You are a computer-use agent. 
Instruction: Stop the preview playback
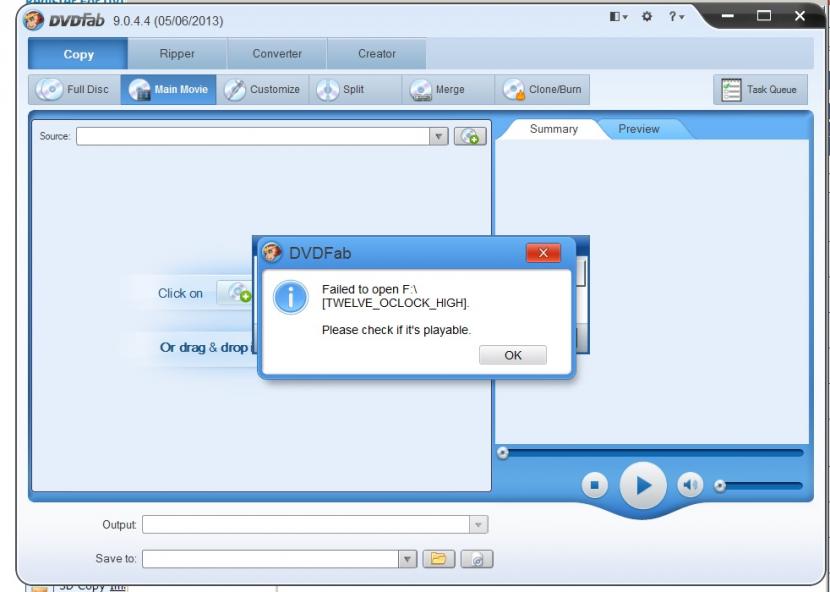click(594, 485)
